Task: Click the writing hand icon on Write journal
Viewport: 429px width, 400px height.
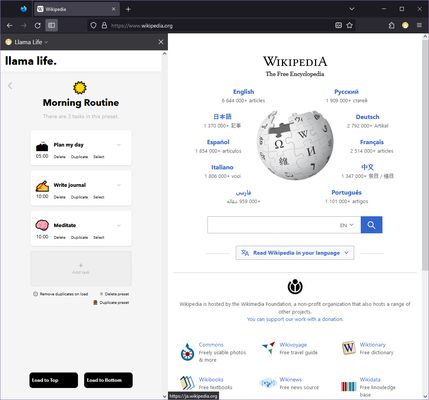Action: click(42, 186)
